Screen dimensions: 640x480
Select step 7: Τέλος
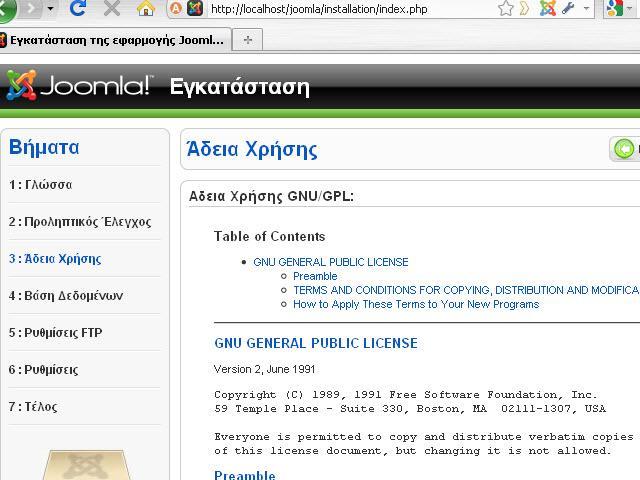coord(33,407)
